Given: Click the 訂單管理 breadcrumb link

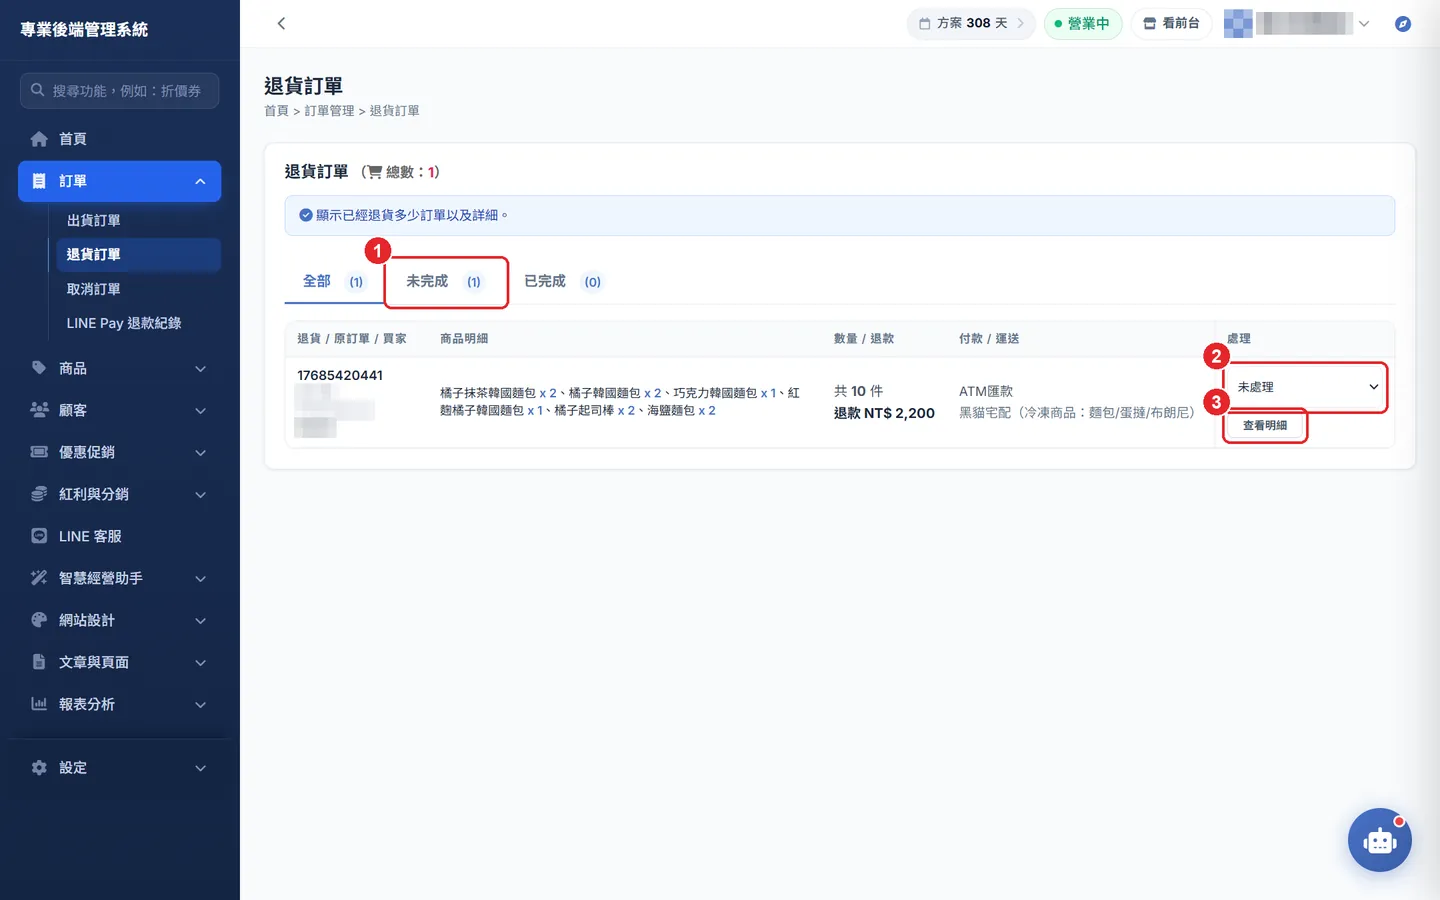Looking at the screenshot, I should 329,111.
